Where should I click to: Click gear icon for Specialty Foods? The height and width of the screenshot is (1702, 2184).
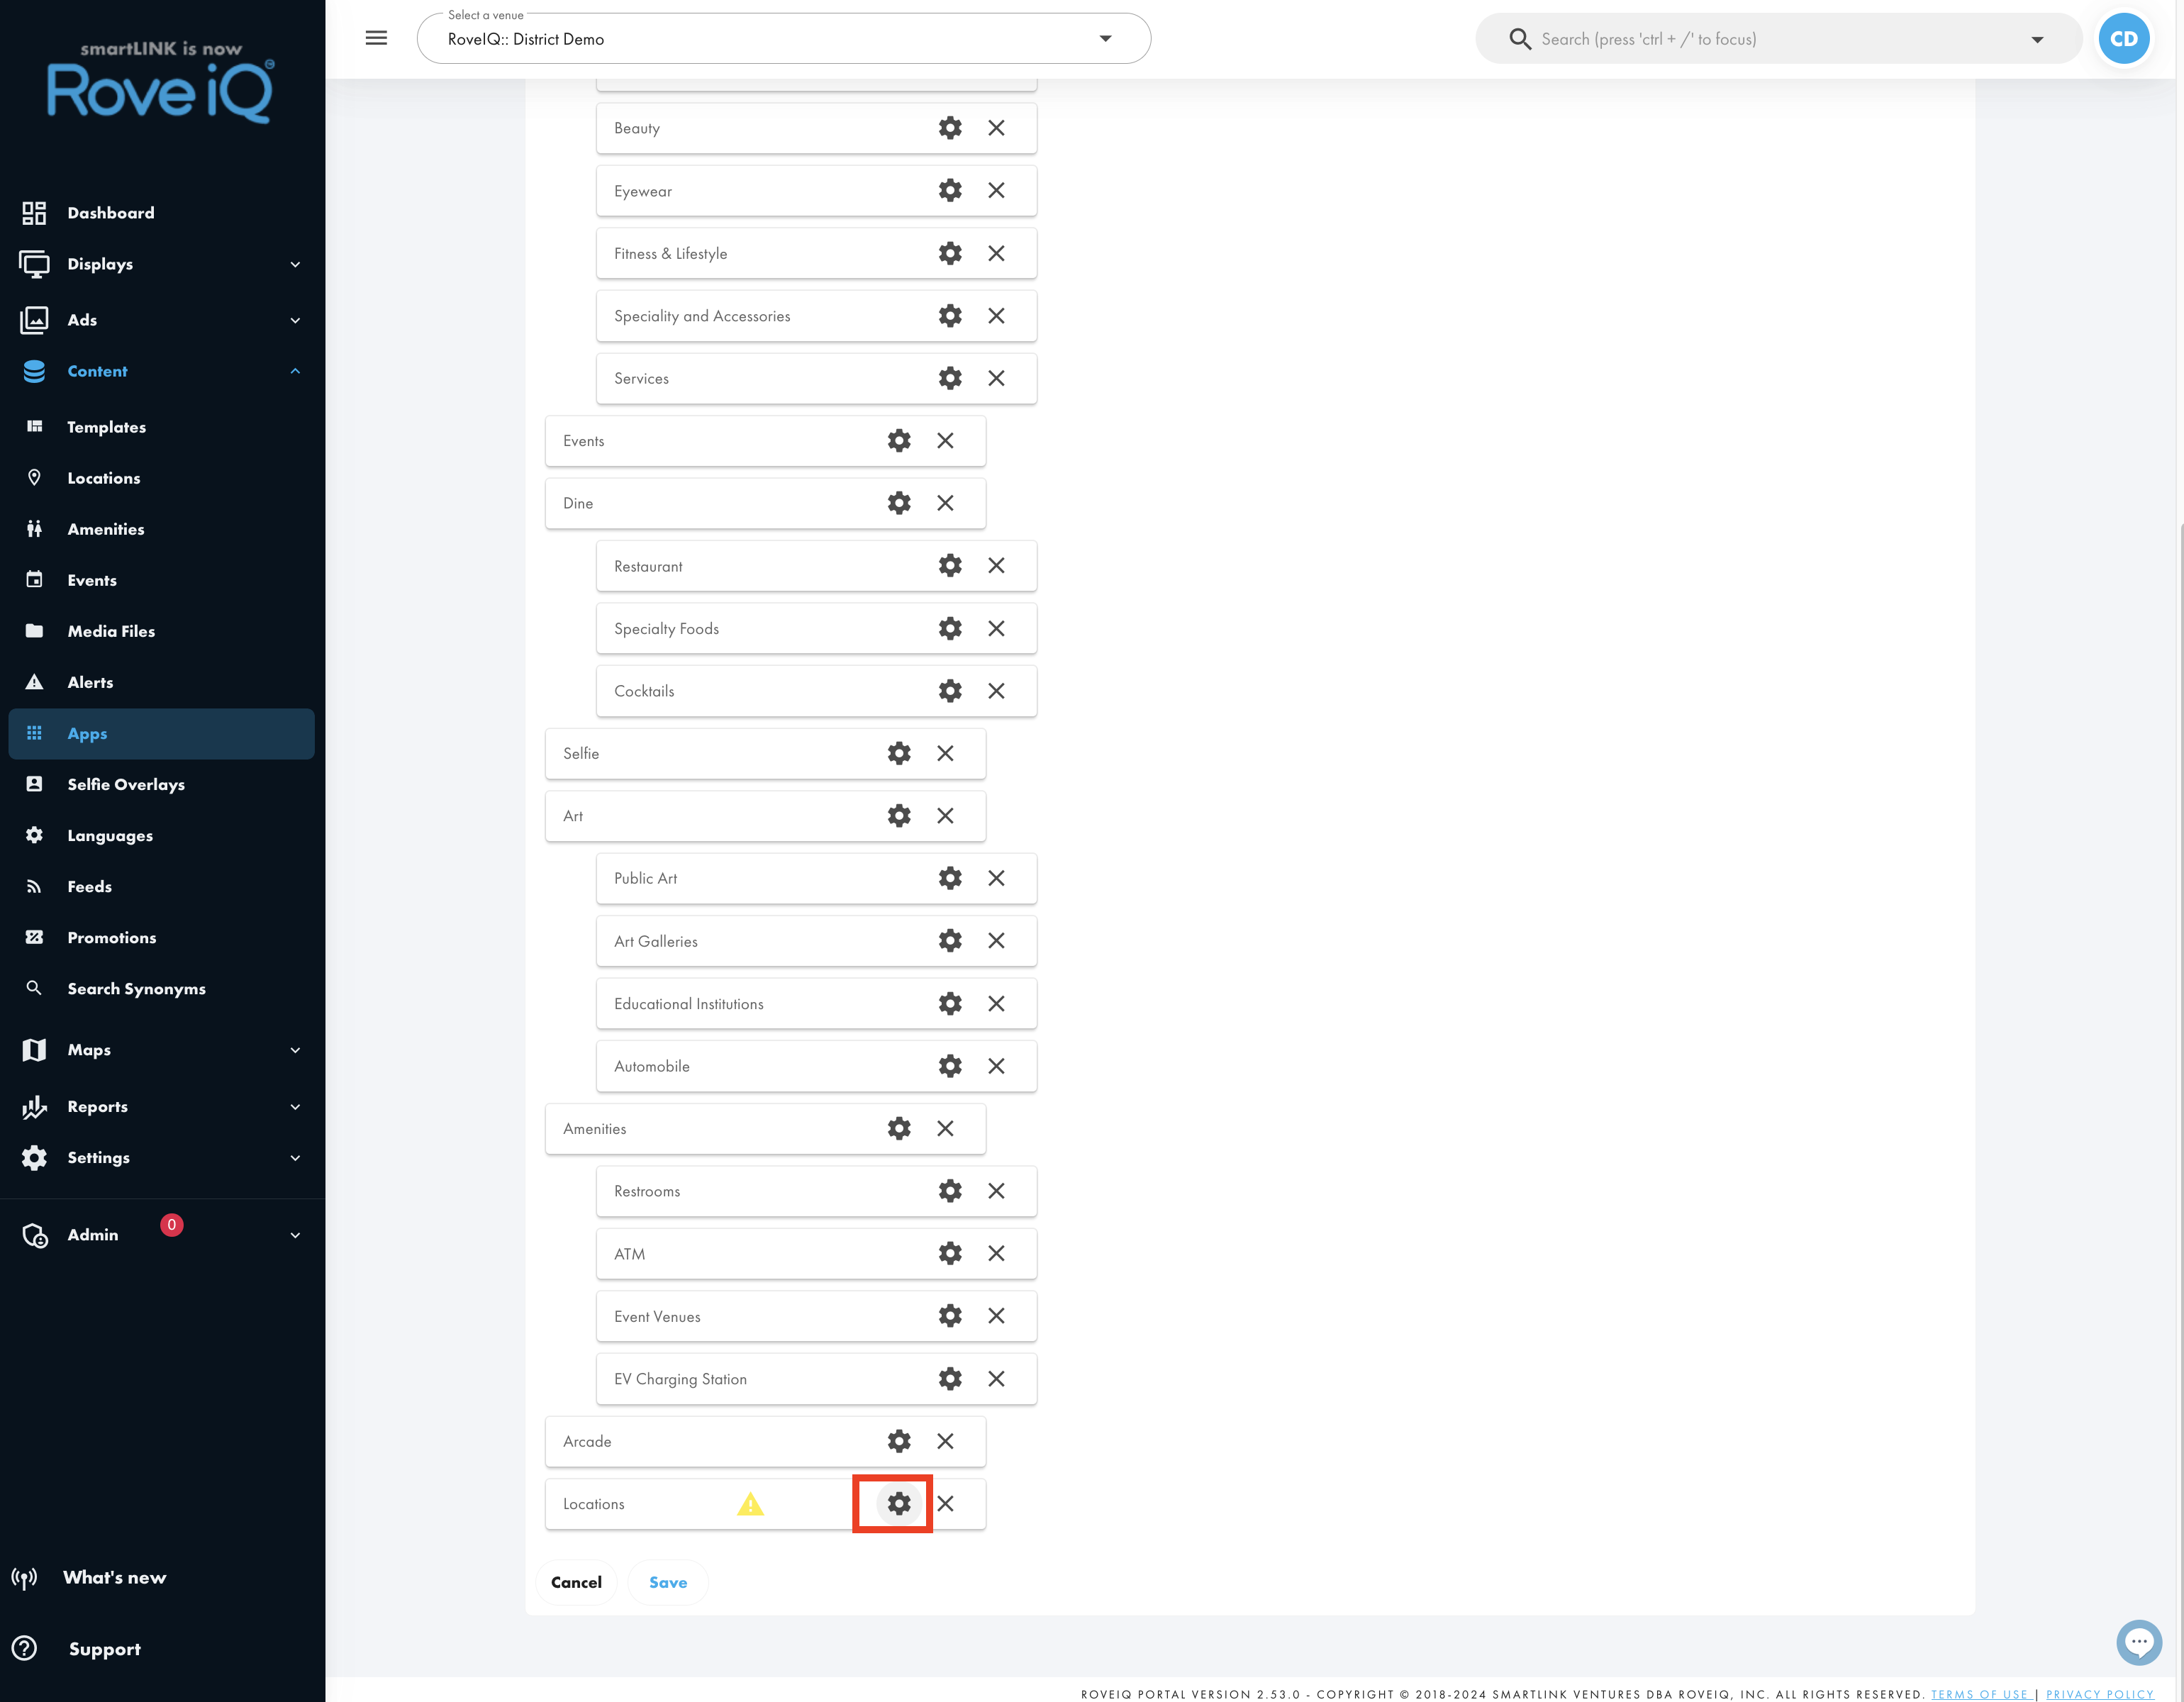949,628
